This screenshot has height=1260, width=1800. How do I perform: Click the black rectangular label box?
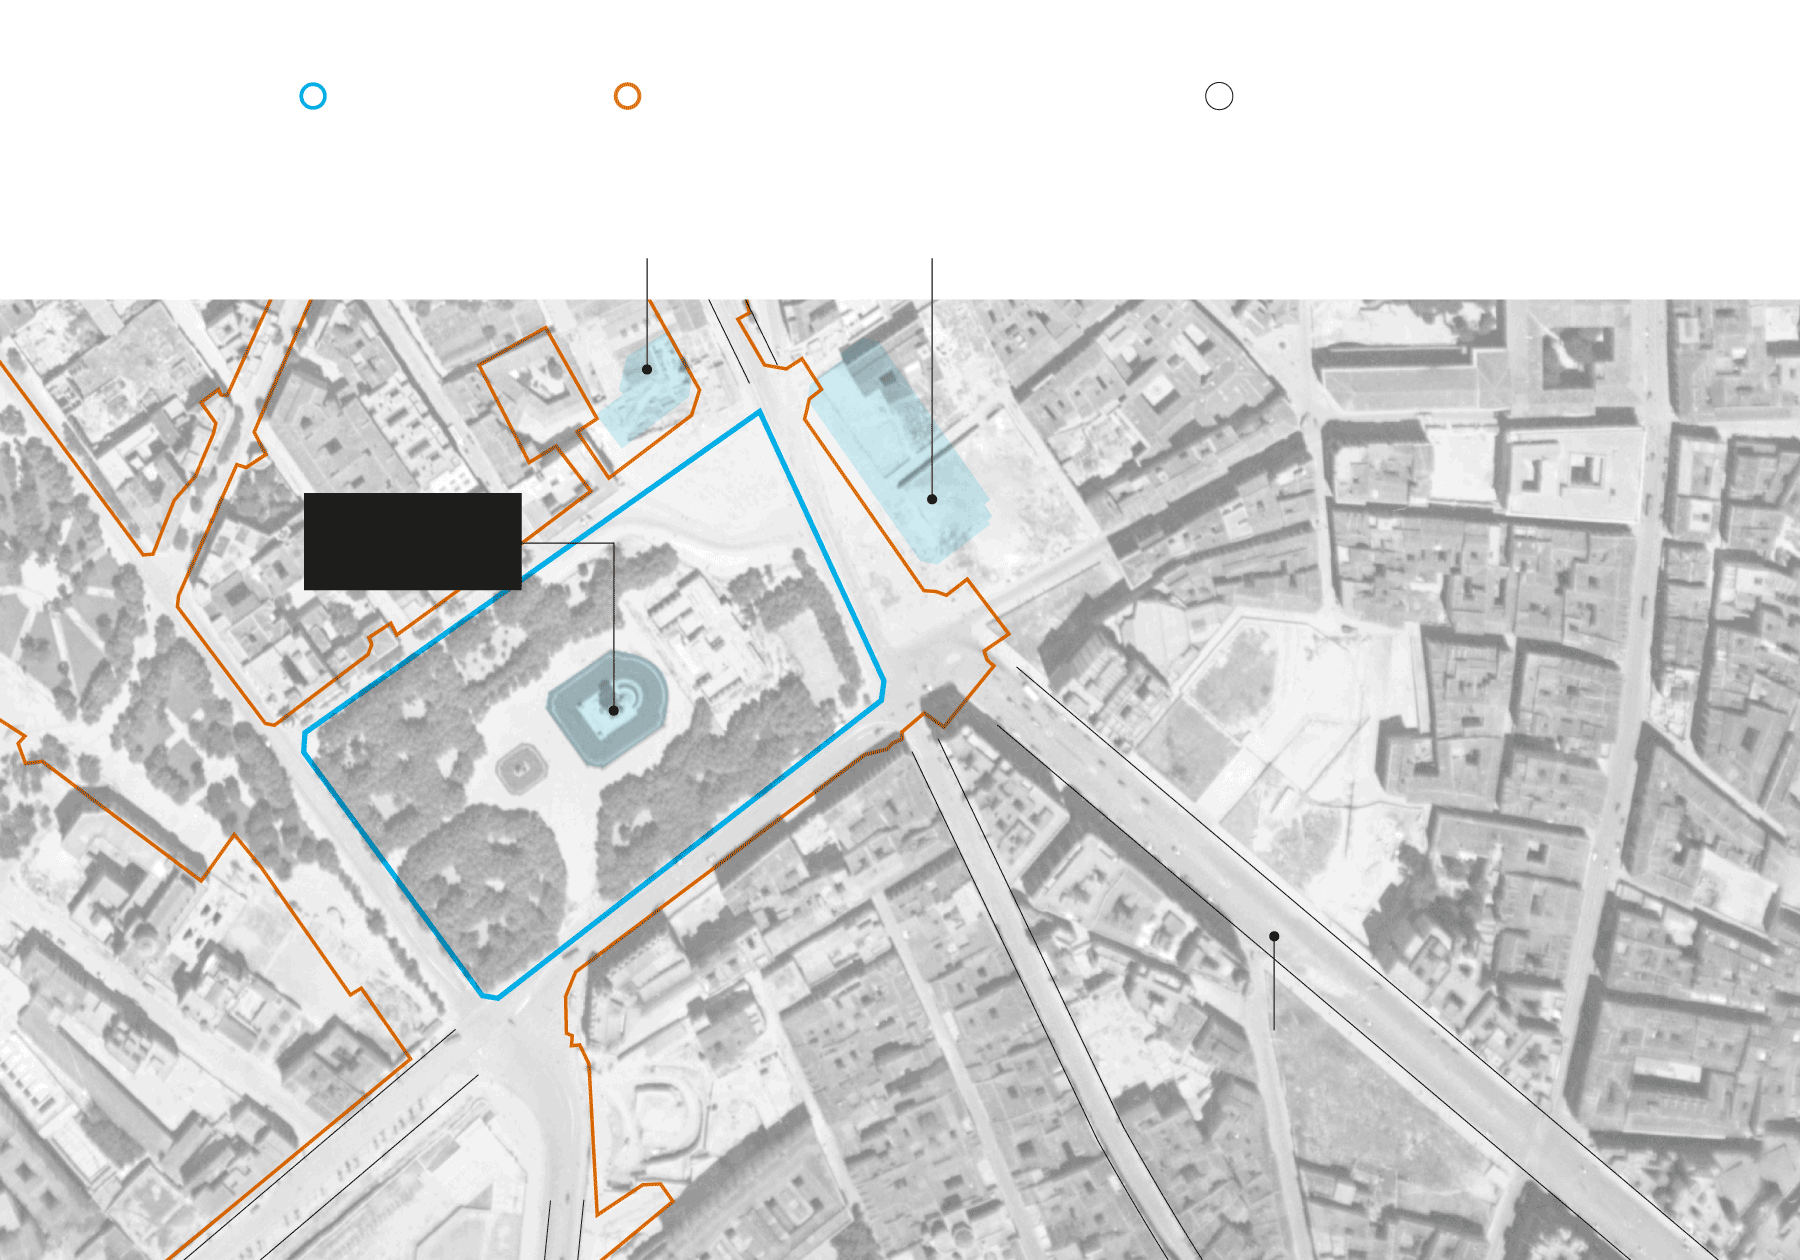412,541
